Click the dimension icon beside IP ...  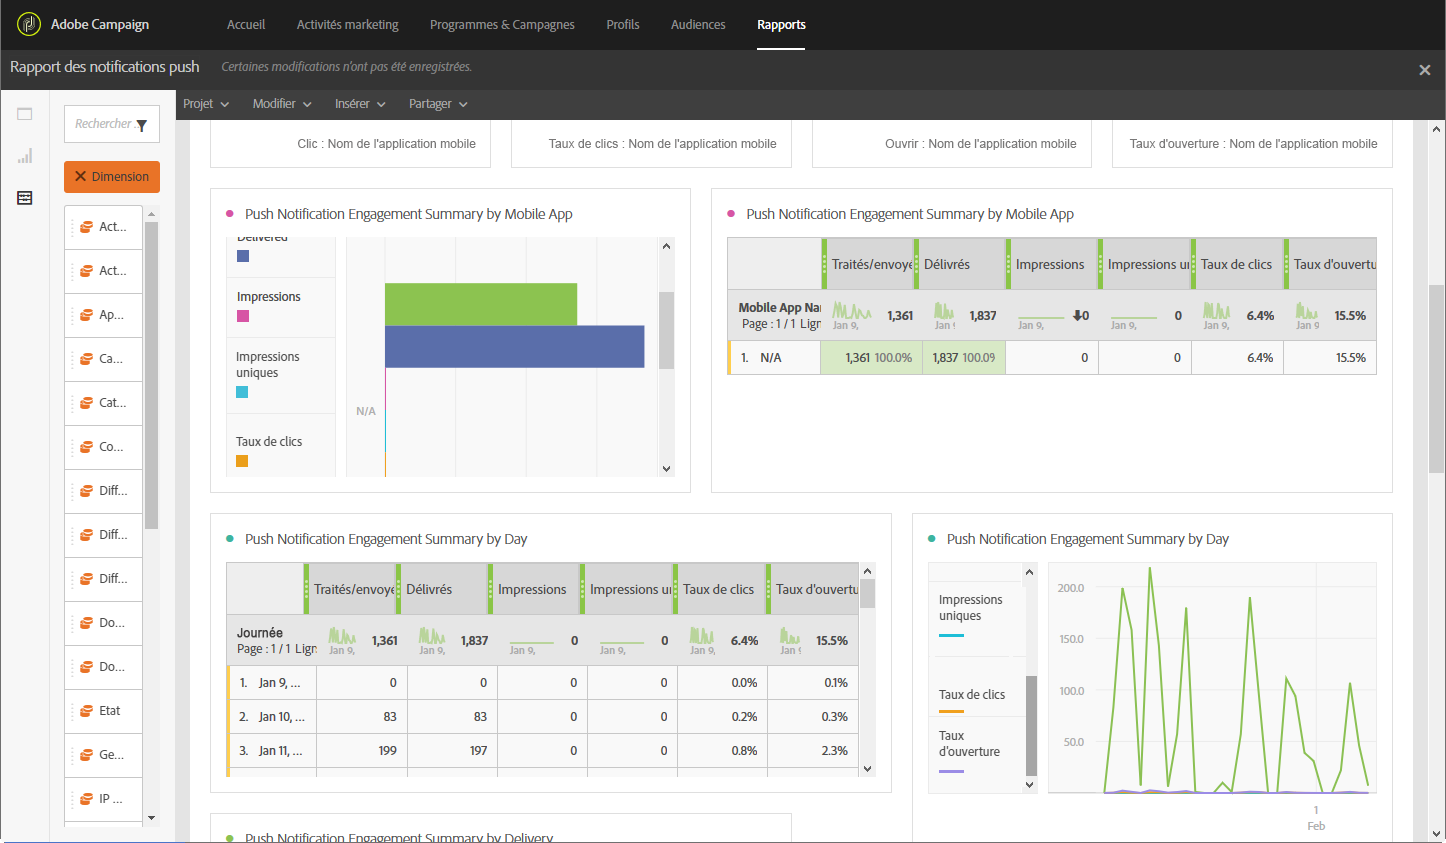click(87, 799)
